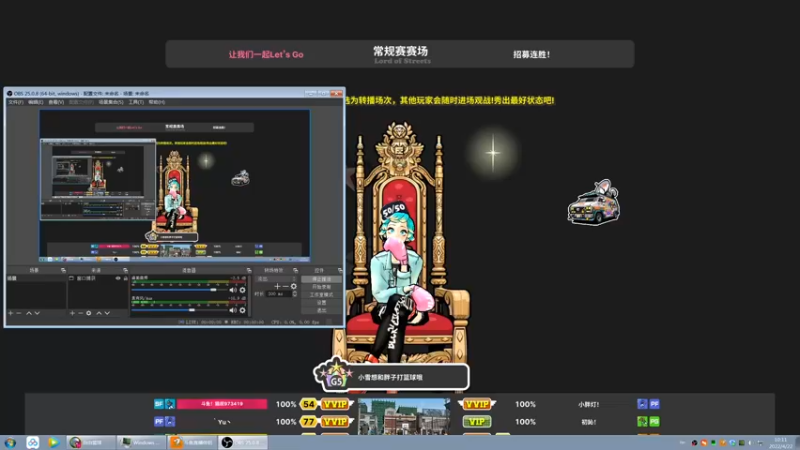Image resolution: width=800 pixels, height=450 pixels.
Task: Remove the selected scene with the minus icon
Action: [19, 313]
